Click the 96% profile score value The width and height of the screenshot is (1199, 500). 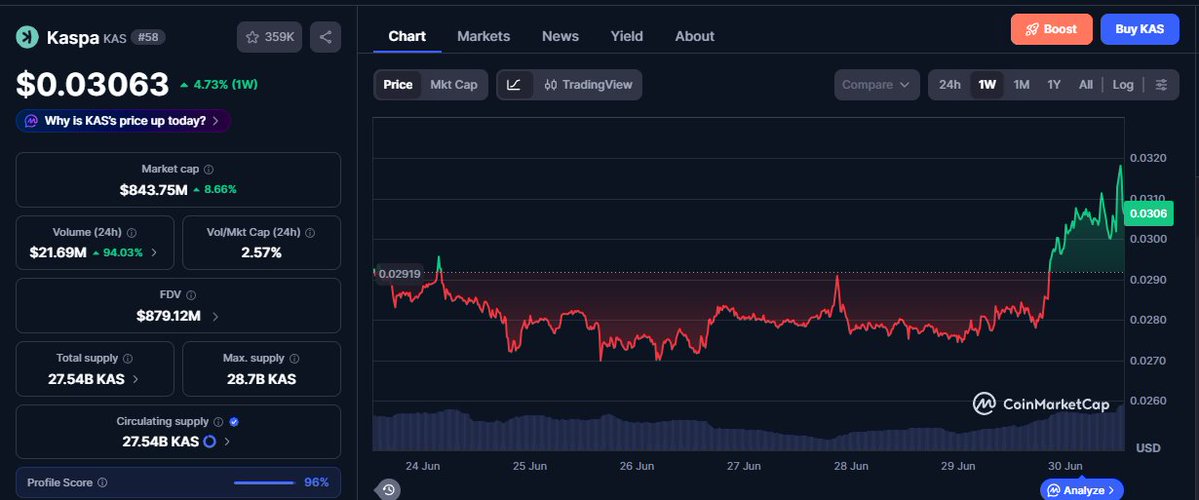click(x=317, y=482)
